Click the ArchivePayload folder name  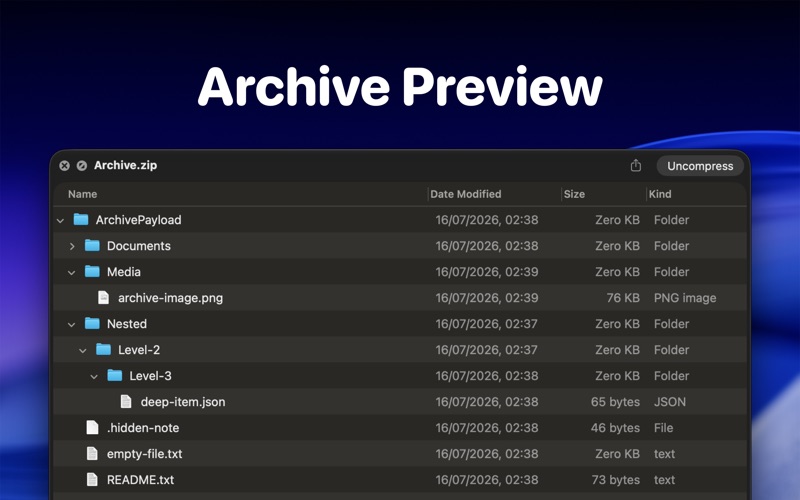(x=138, y=220)
